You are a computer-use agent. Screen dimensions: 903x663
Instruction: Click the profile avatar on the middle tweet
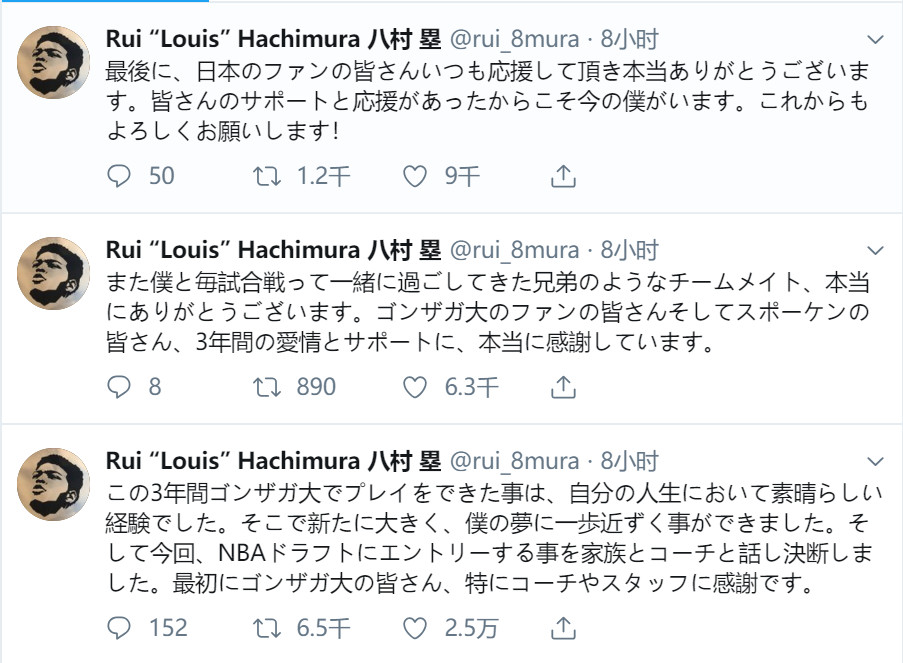tap(52, 271)
